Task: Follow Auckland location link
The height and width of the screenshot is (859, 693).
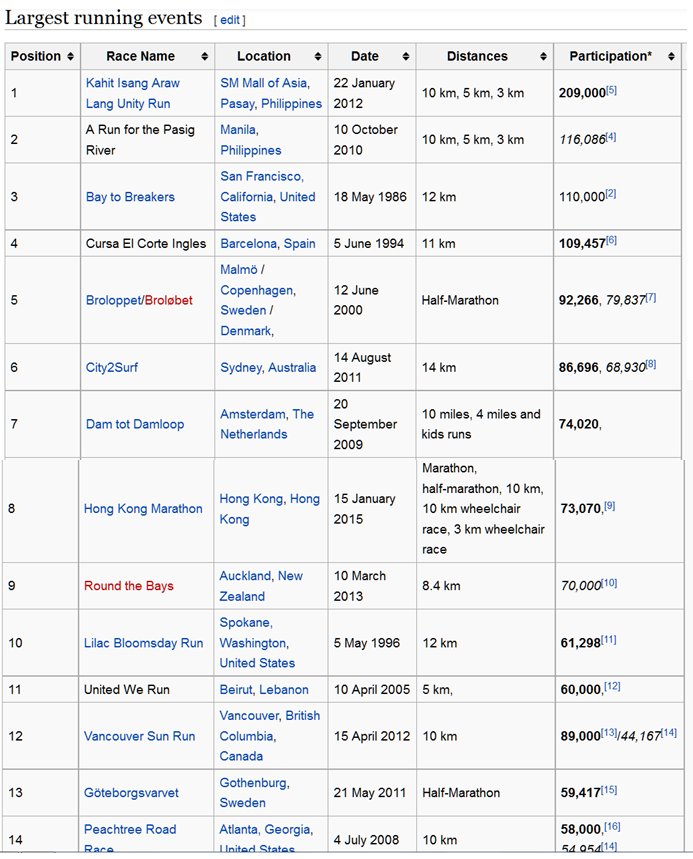Action: pos(245,576)
